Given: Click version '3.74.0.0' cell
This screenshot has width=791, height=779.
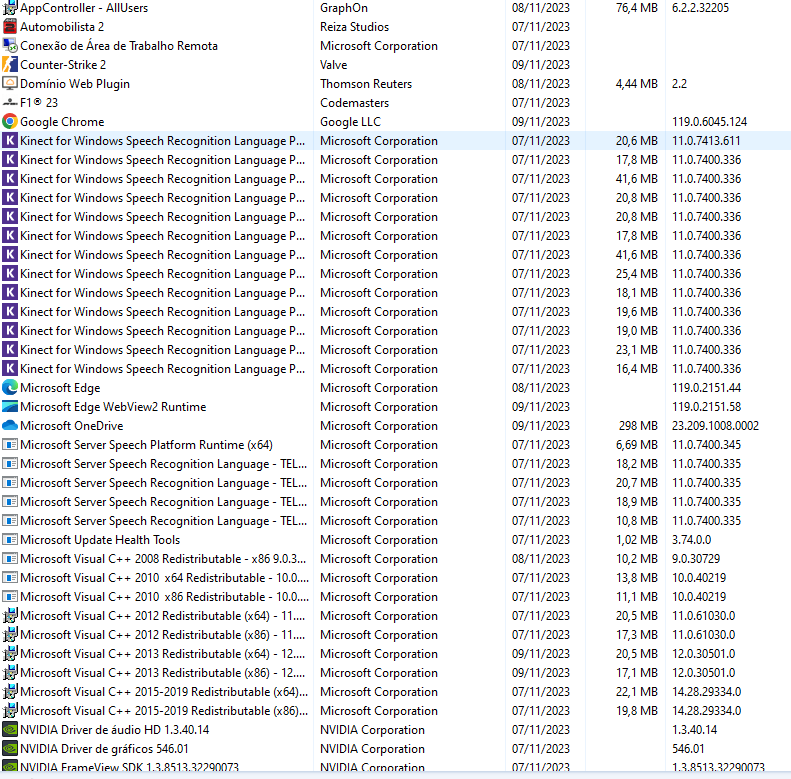Looking at the screenshot, I should [x=692, y=539].
